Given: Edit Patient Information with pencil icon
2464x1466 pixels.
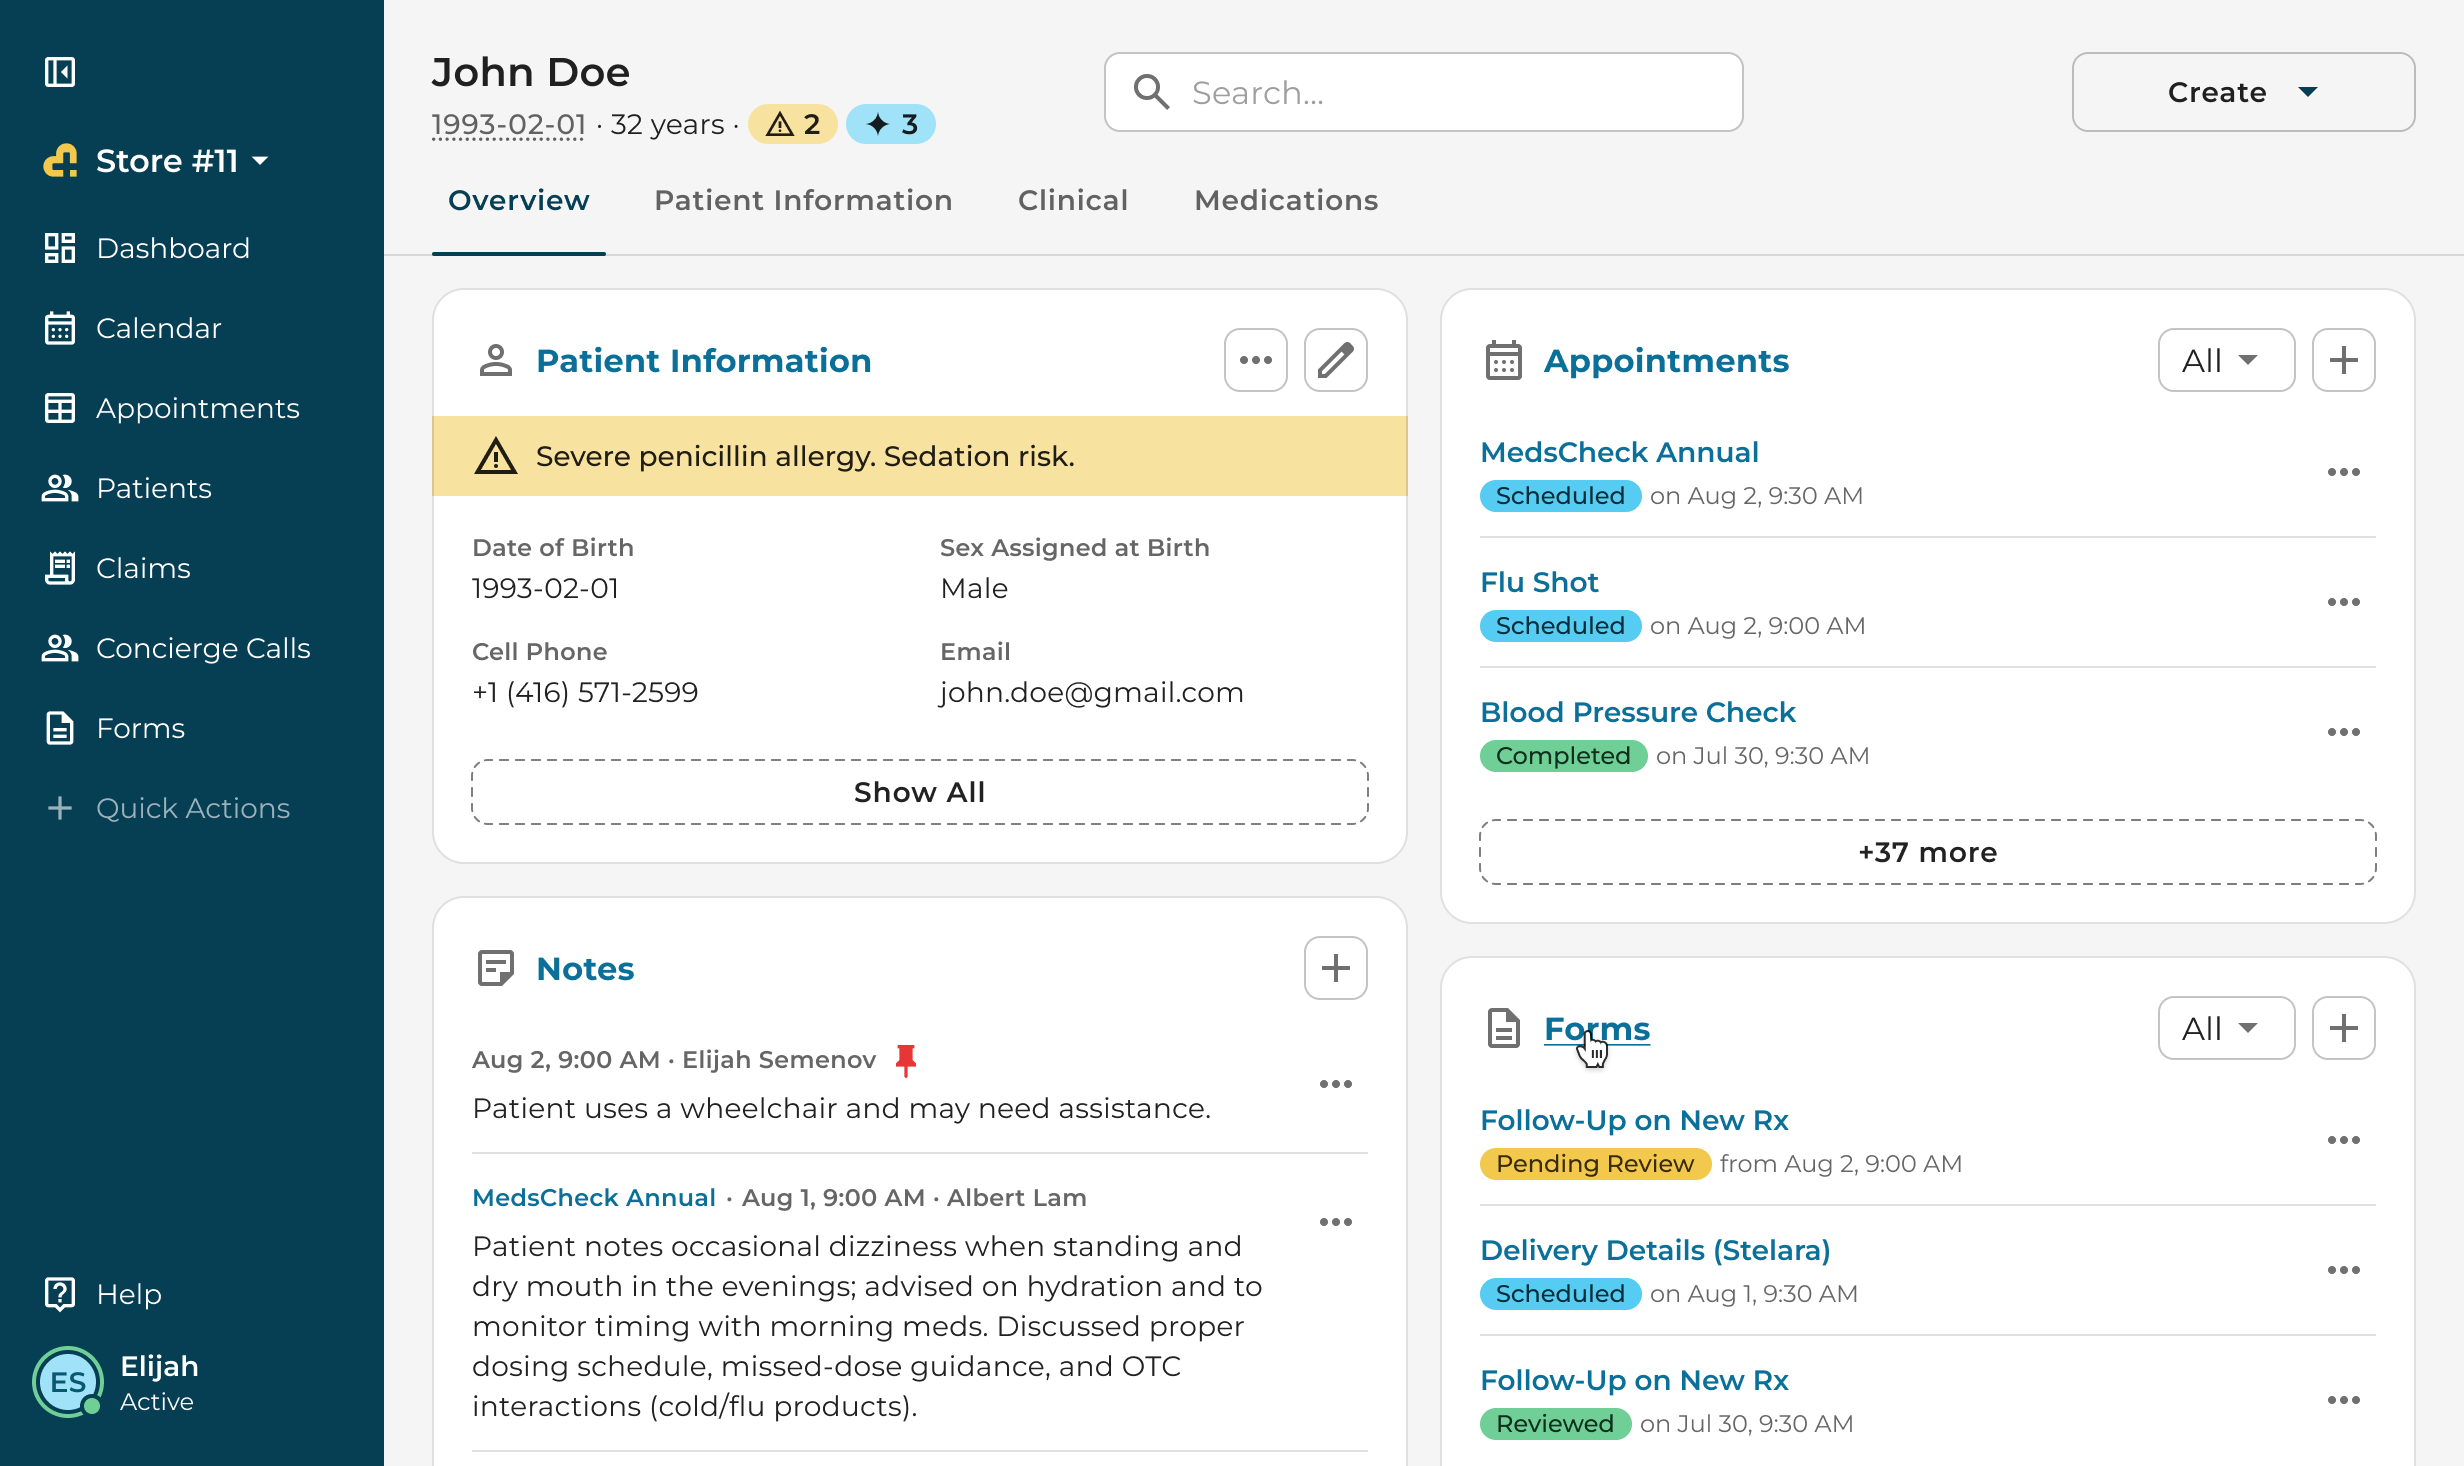Looking at the screenshot, I should point(1335,360).
